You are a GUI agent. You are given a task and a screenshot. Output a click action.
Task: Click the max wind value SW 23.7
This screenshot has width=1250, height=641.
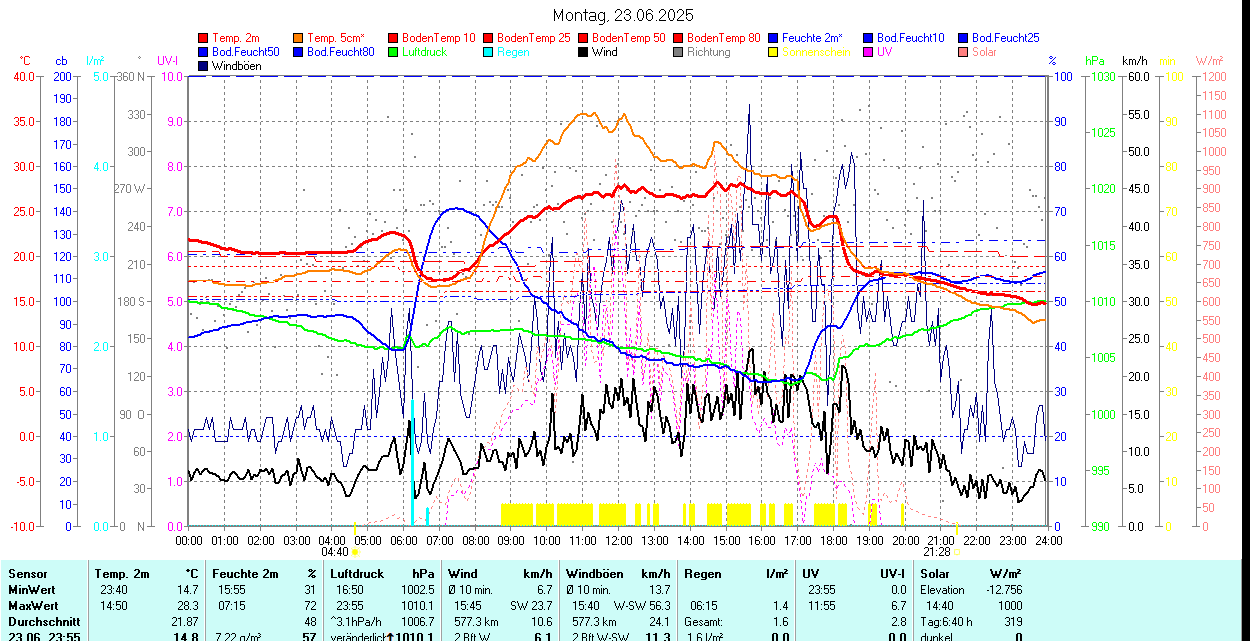tap(532, 606)
